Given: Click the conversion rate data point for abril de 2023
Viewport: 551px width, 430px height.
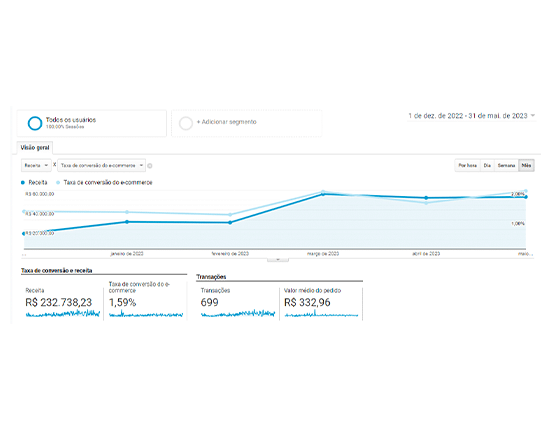Looking at the screenshot, I should coord(426,203).
